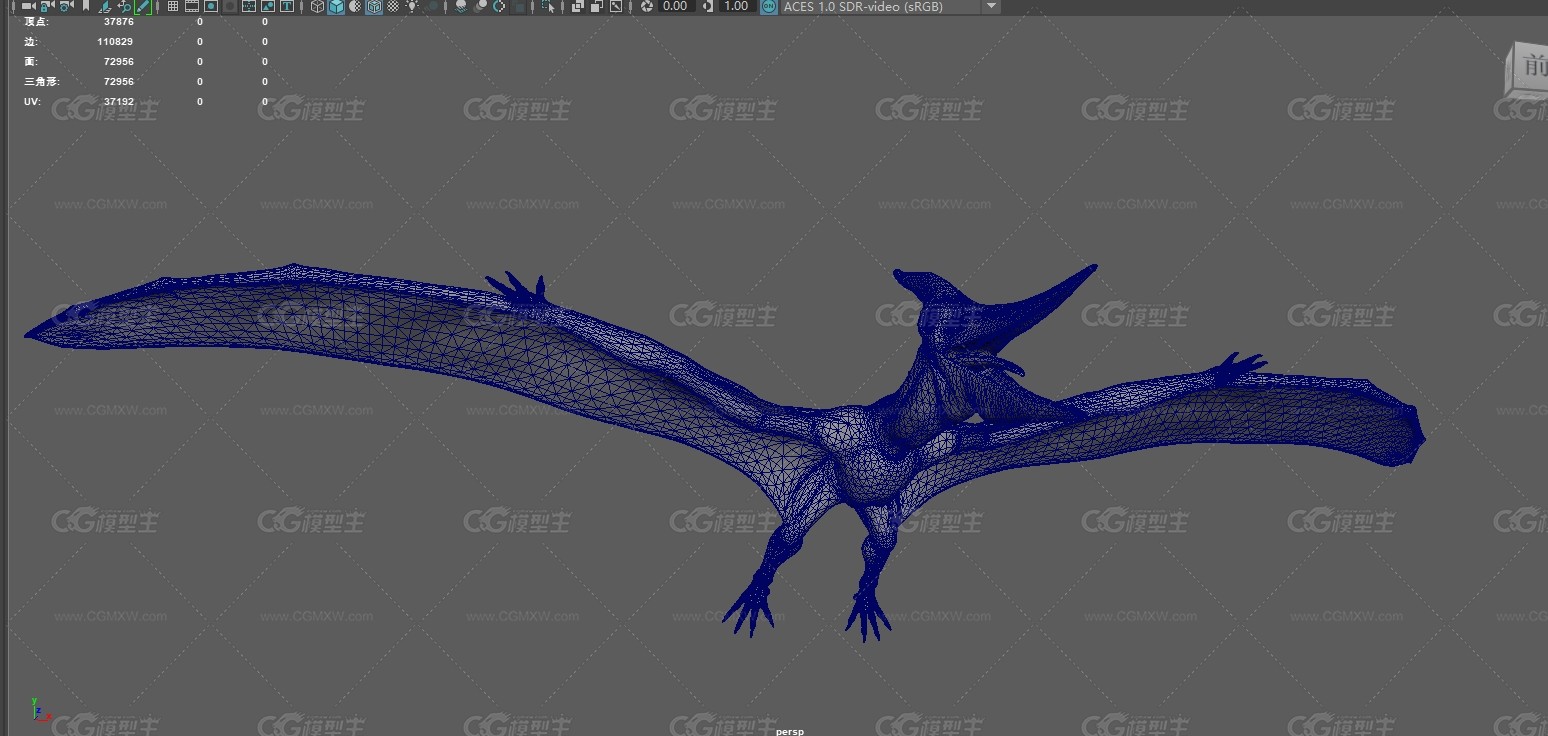Toggle the X-ray joints icon
The image size is (1548, 736).
616,6
